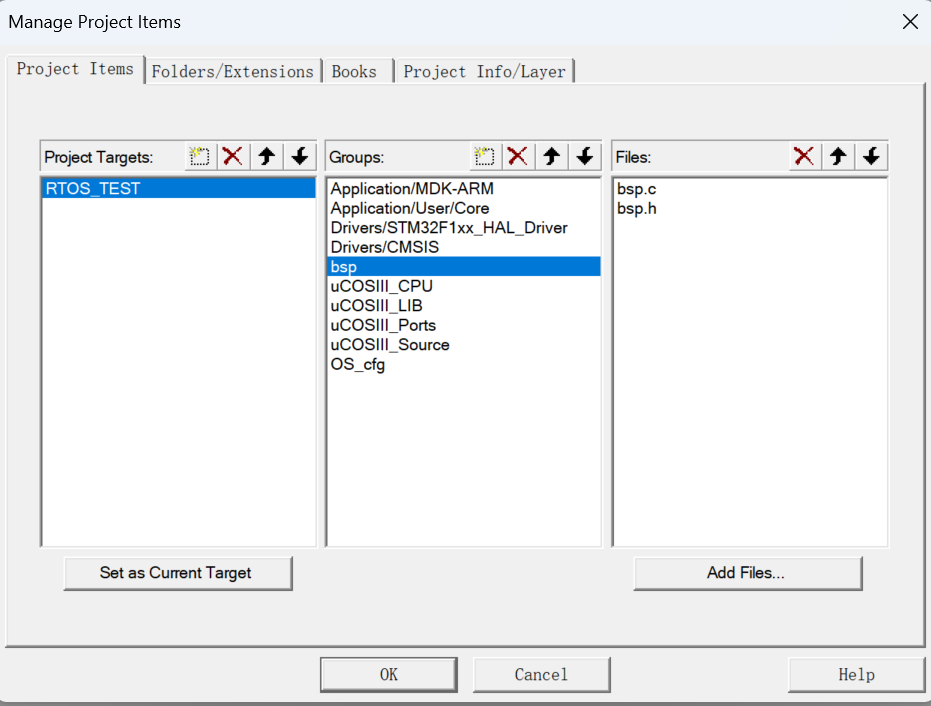Click the Add Files... button
Image resolution: width=931 pixels, height=706 pixels.
point(748,573)
